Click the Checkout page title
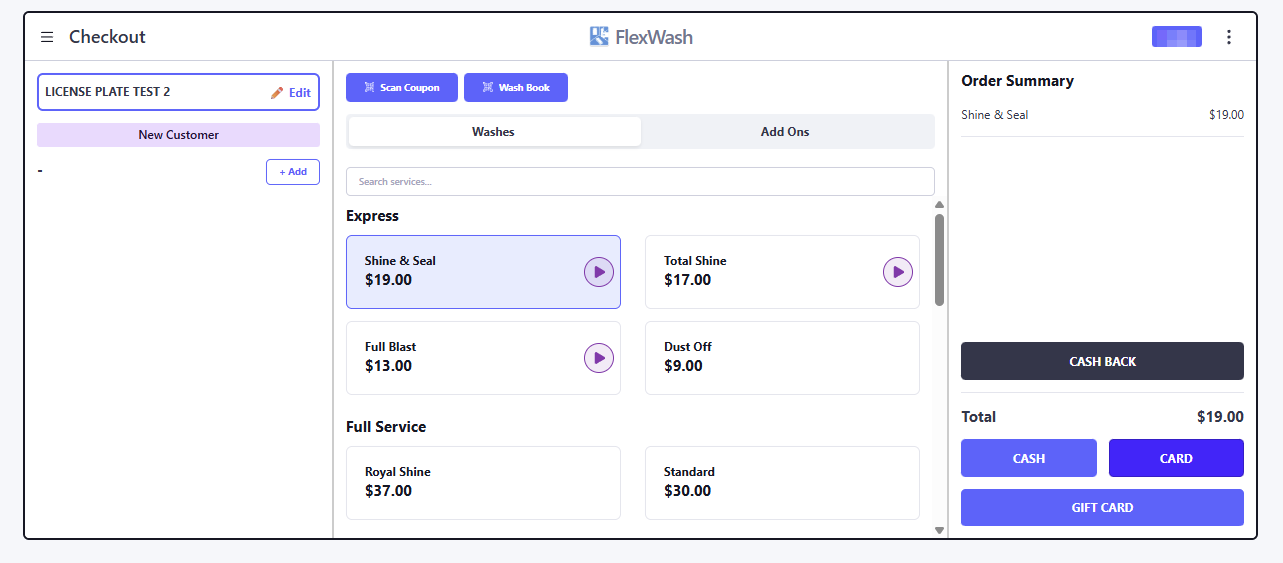The height and width of the screenshot is (563, 1283). pos(107,37)
